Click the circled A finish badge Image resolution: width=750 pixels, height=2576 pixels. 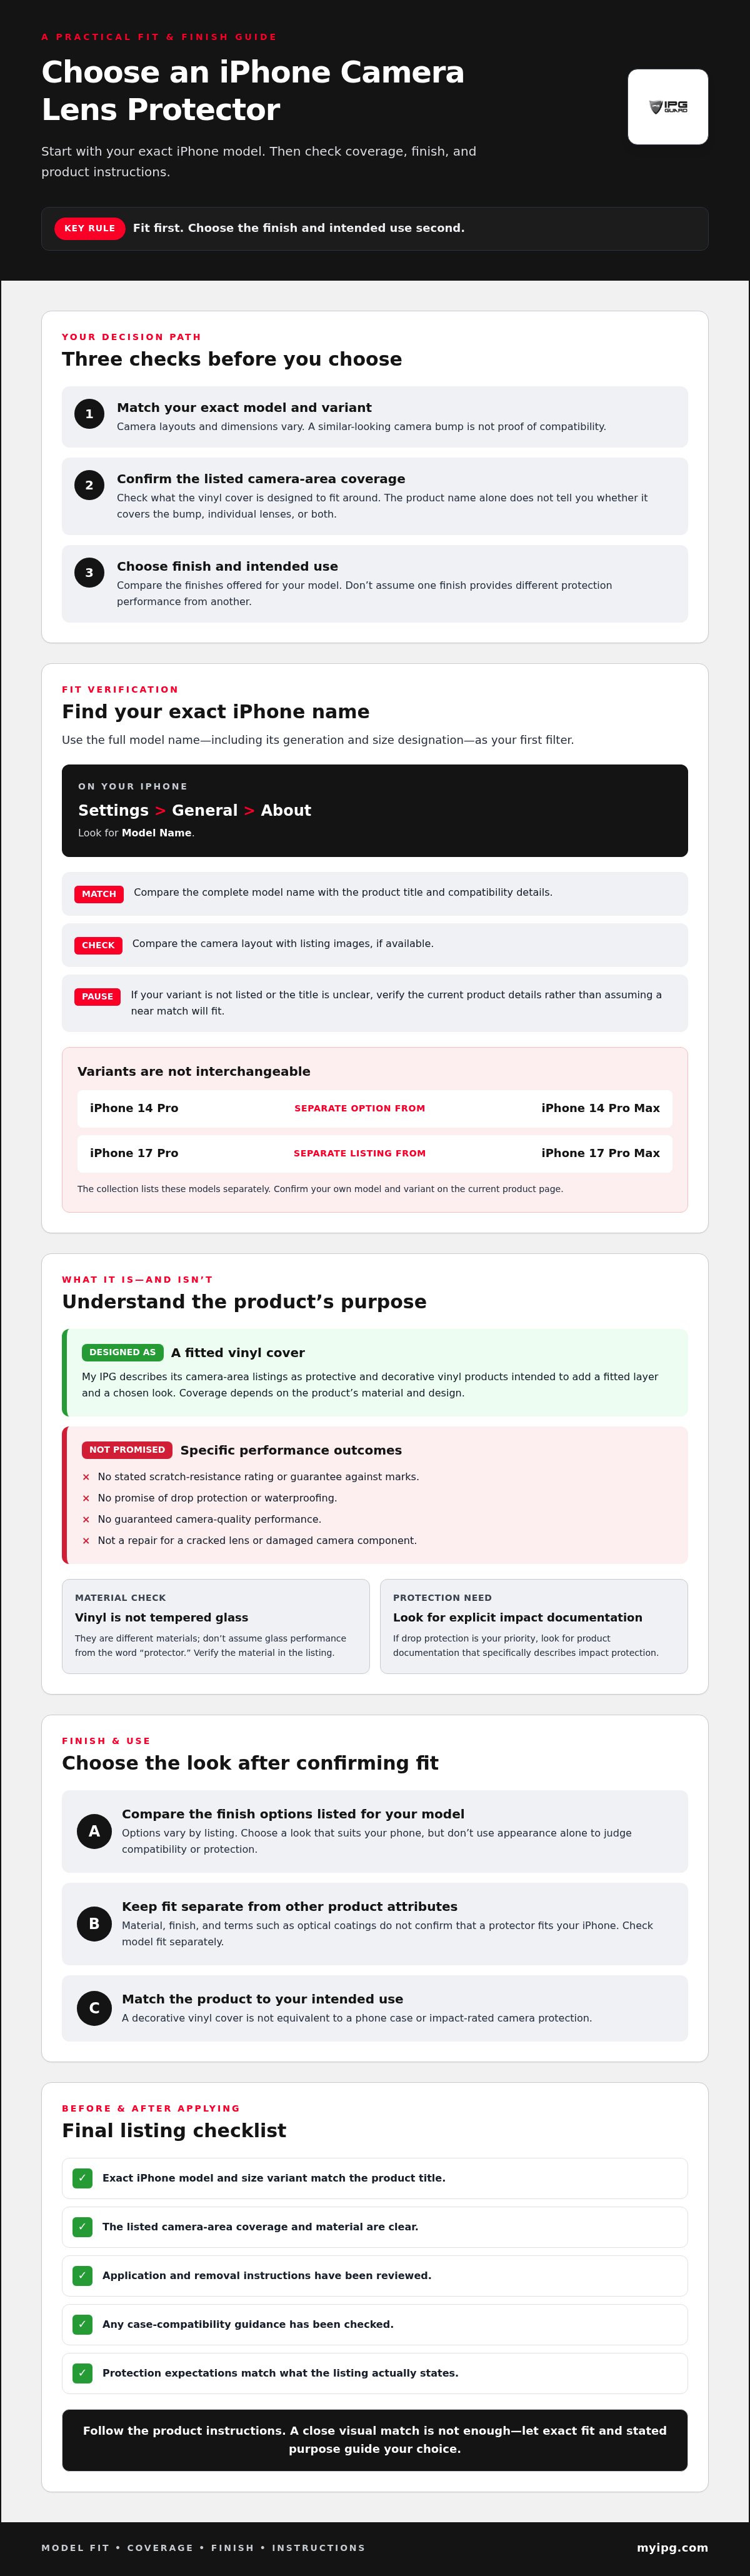94,1831
